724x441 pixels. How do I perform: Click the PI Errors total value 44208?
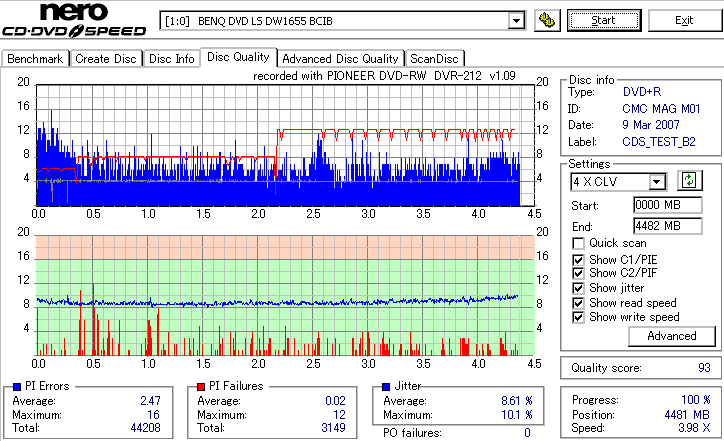pos(145,428)
